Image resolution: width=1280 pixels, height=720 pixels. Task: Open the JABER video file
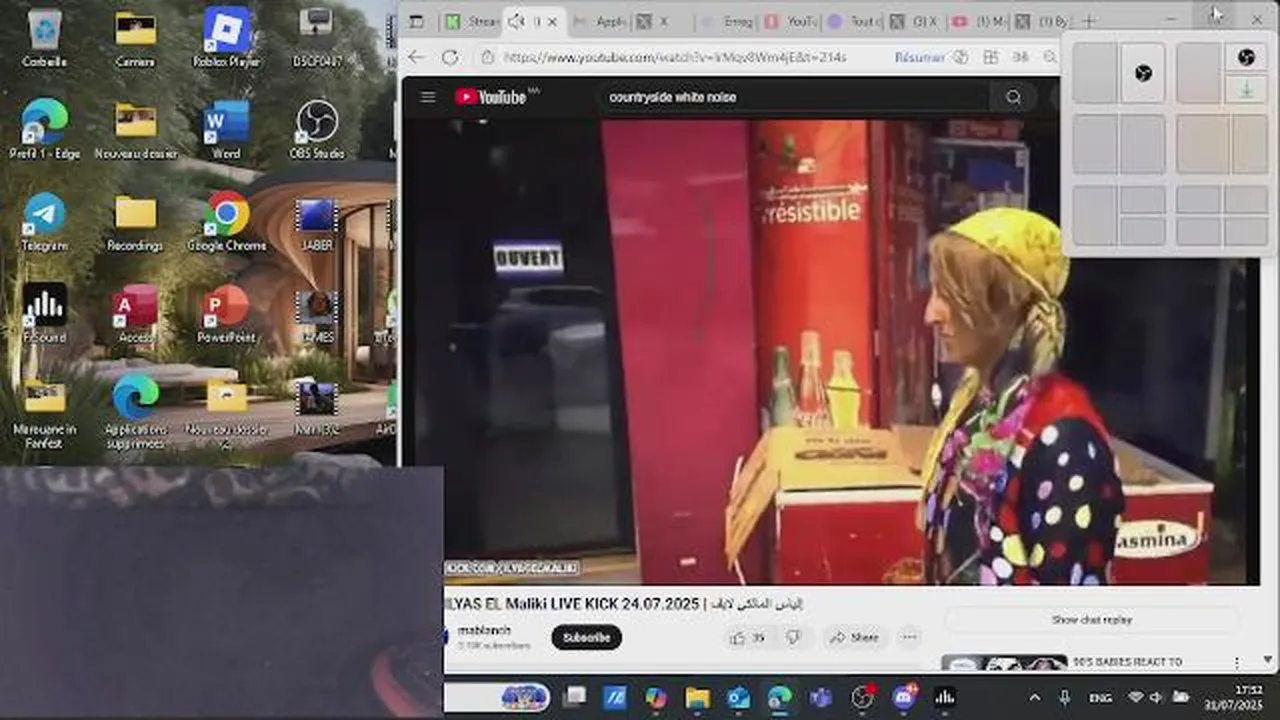click(x=317, y=222)
